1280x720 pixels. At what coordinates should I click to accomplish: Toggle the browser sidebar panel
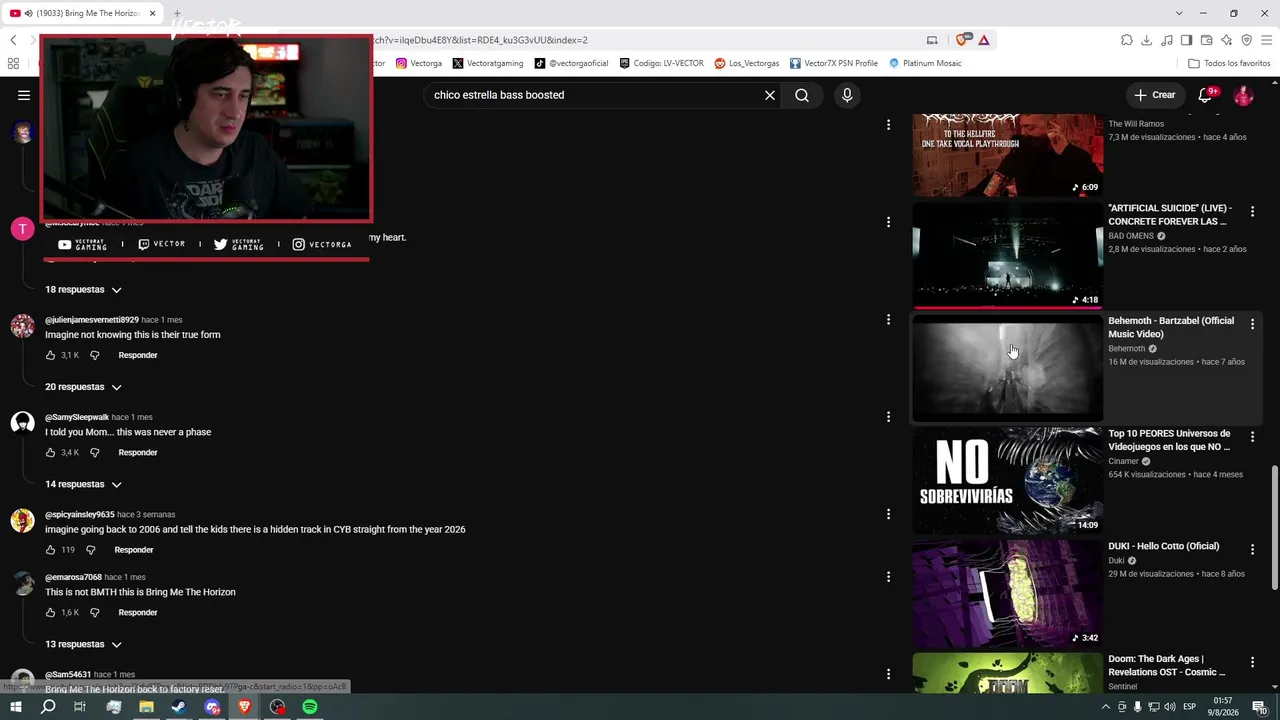pos(1187,40)
